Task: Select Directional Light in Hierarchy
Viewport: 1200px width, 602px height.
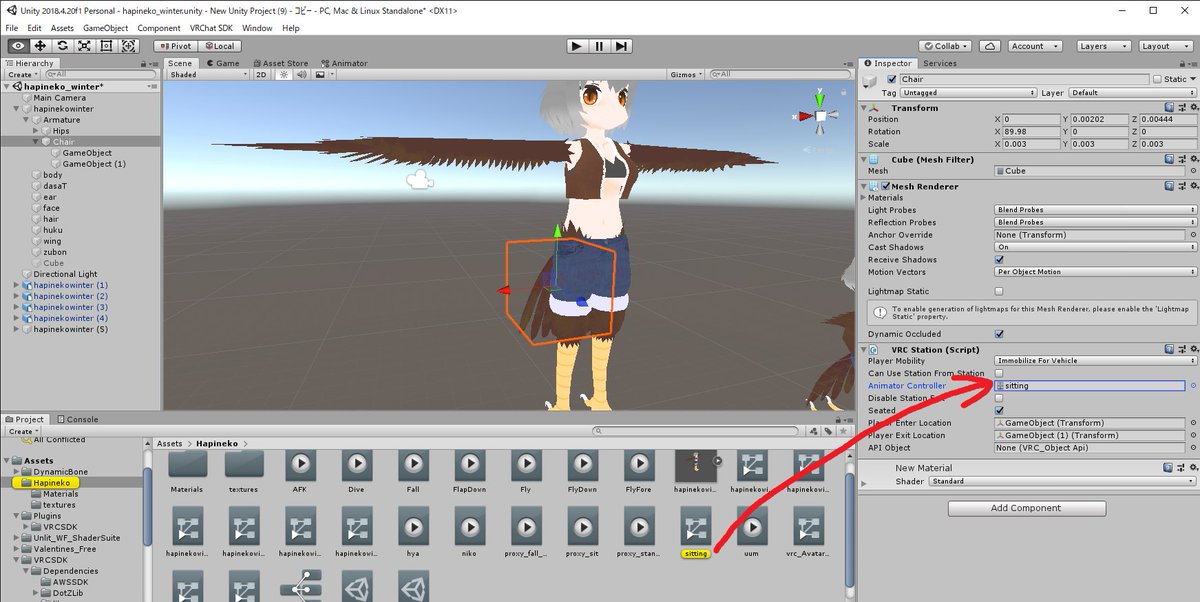Action: tap(65, 274)
